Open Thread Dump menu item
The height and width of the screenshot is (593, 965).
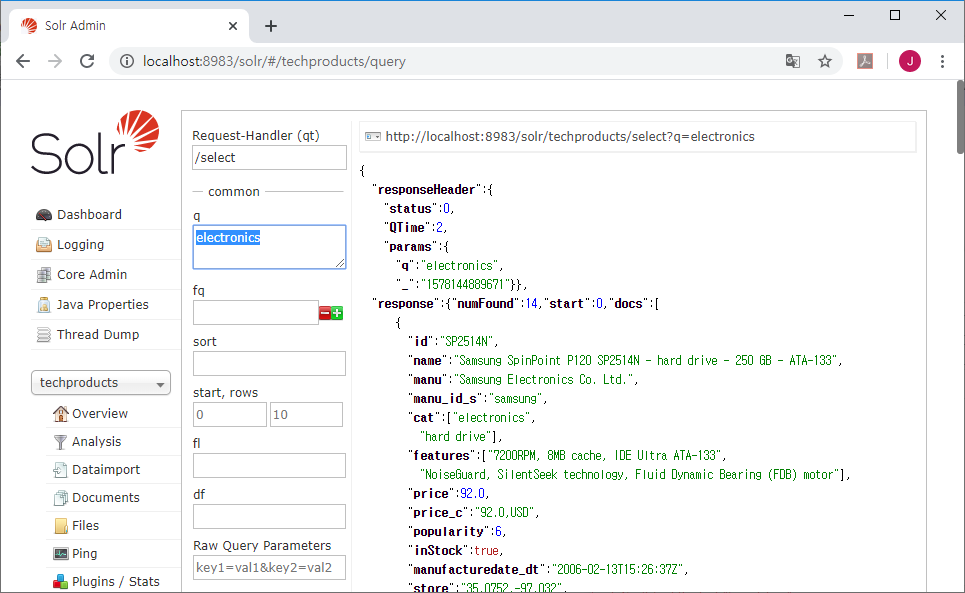pos(98,335)
